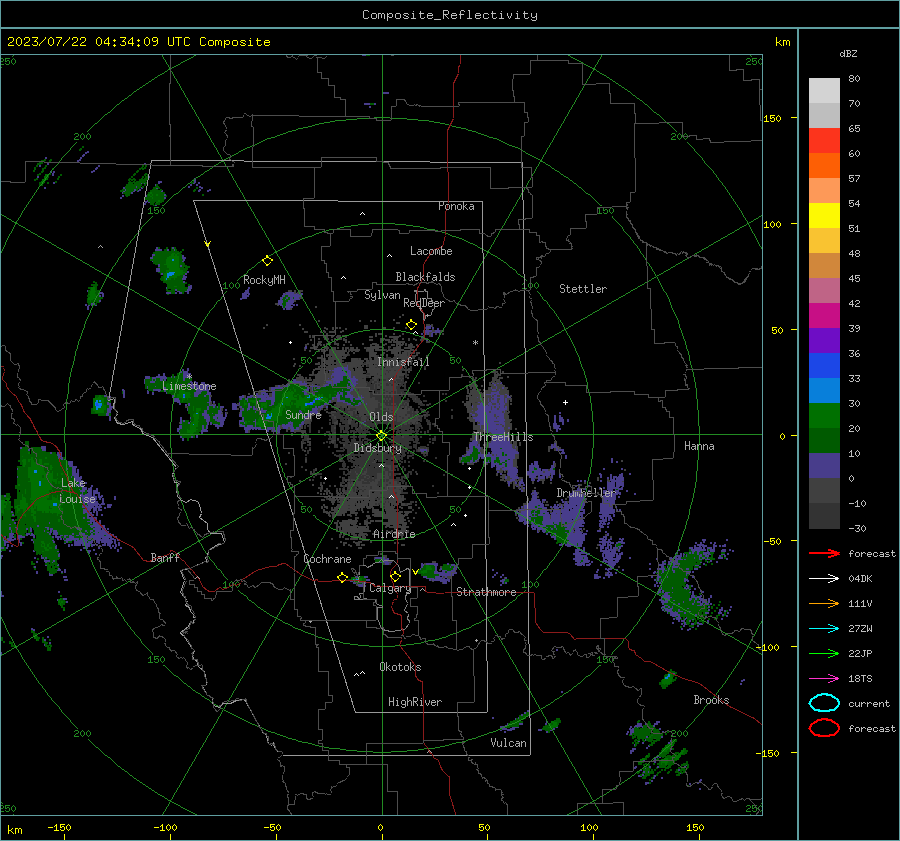Click the Drumheller label
Image resolution: width=900 pixels, height=841 pixels.
click(586, 493)
